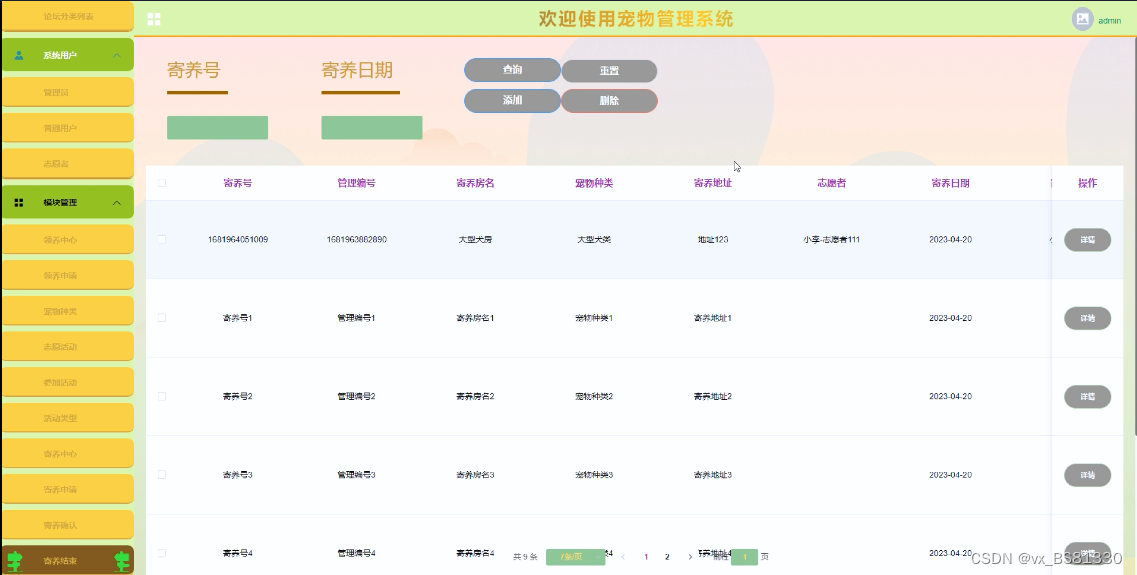Open 宠物种类 in the sidebar
Viewport: 1137px width, 575px height.
tap(68, 310)
